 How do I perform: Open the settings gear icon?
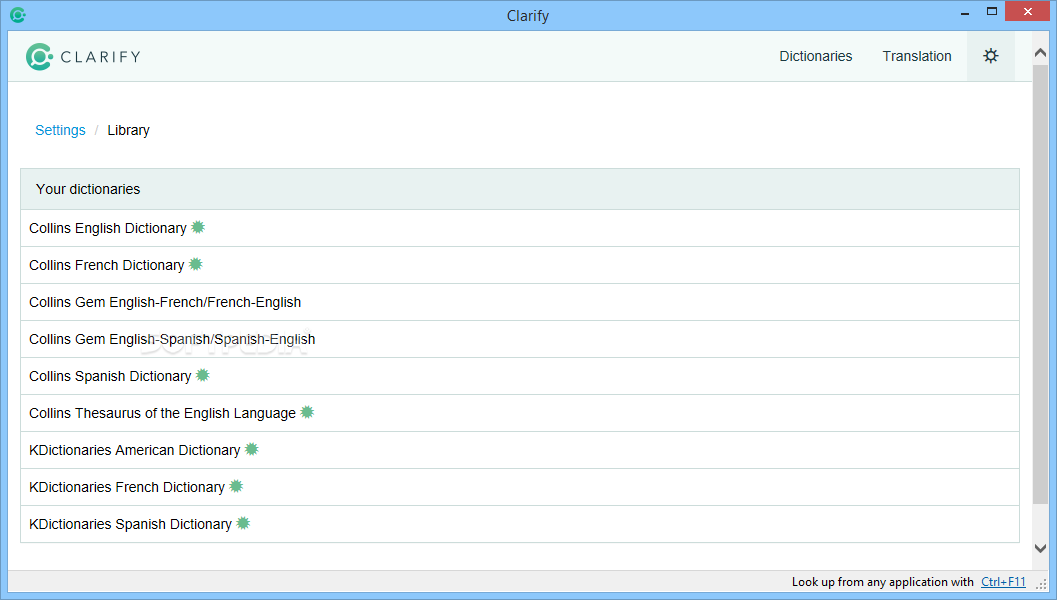[x=990, y=56]
